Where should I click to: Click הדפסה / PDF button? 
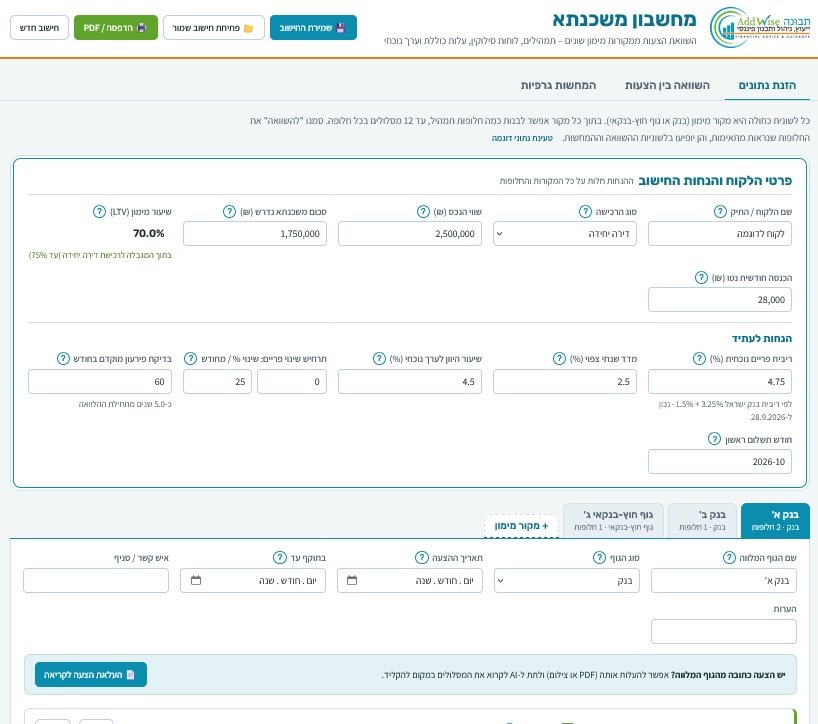pyautogui.click(x=116, y=28)
